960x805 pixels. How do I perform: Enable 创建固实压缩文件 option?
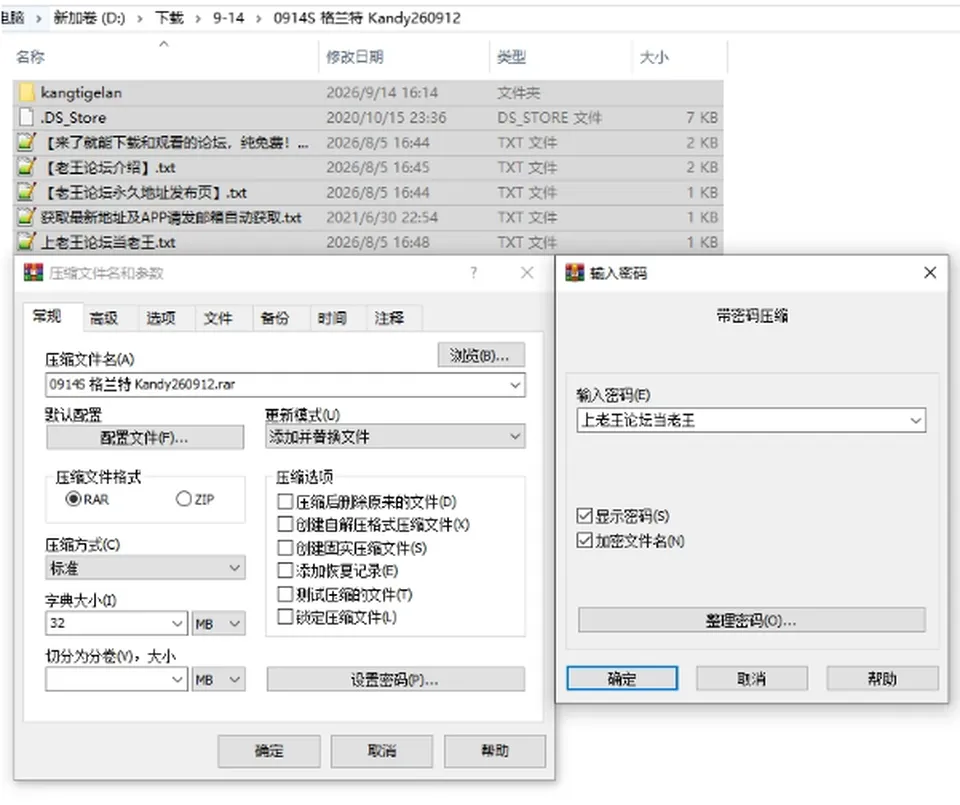pyautogui.click(x=285, y=547)
